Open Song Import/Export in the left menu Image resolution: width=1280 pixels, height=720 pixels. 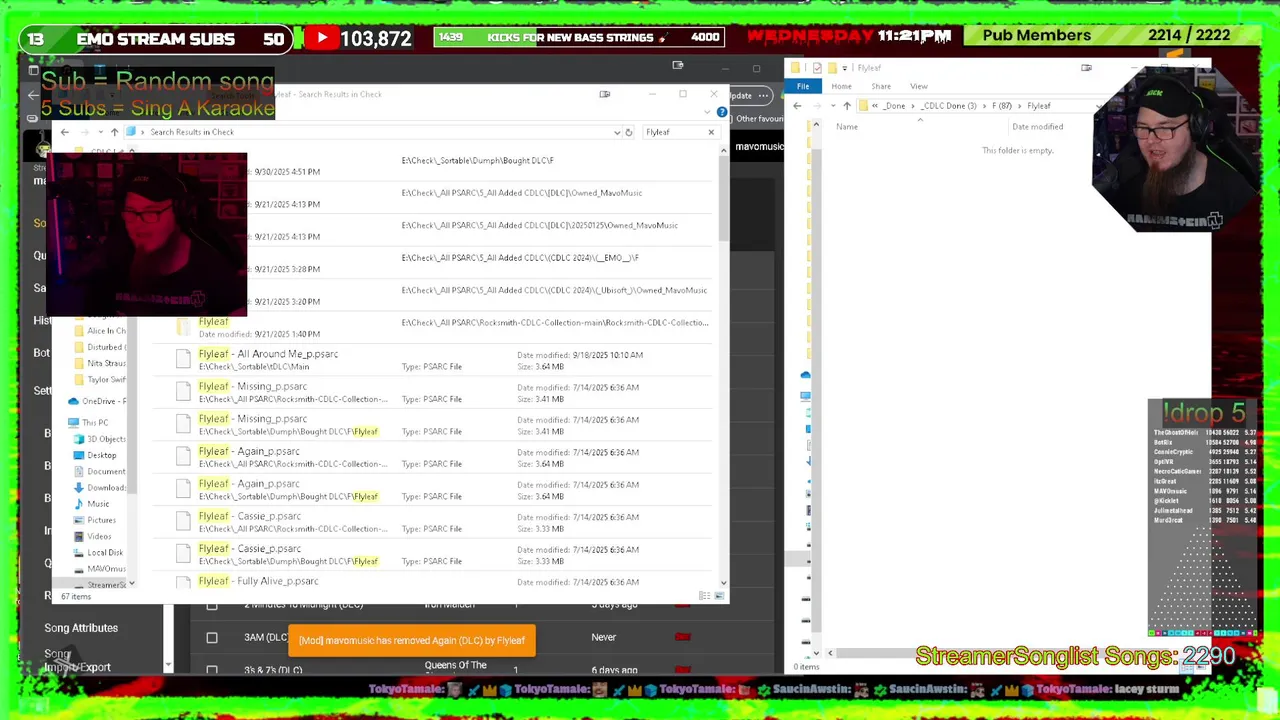click(x=77, y=661)
